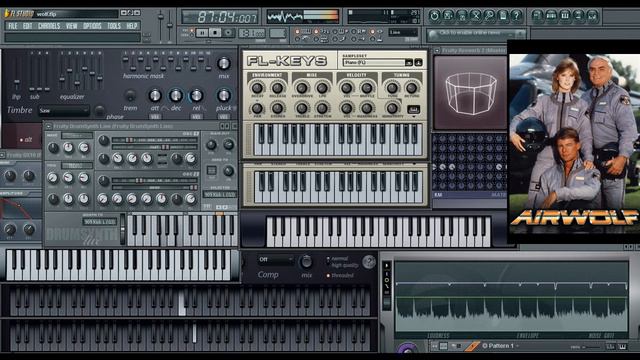Click the round question mark help button near Comp
This screenshot has height=360, width=640.
point(369,262)
